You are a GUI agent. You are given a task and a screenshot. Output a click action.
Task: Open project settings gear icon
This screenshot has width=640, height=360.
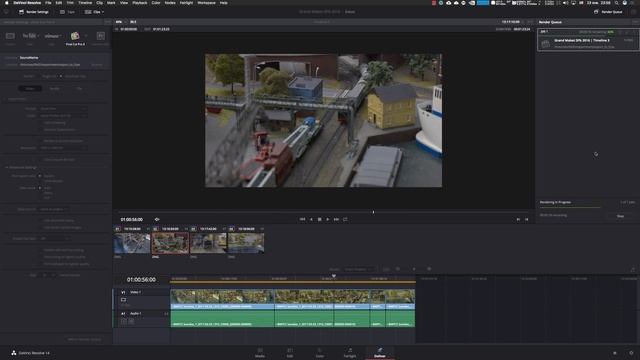click(631, 353)
